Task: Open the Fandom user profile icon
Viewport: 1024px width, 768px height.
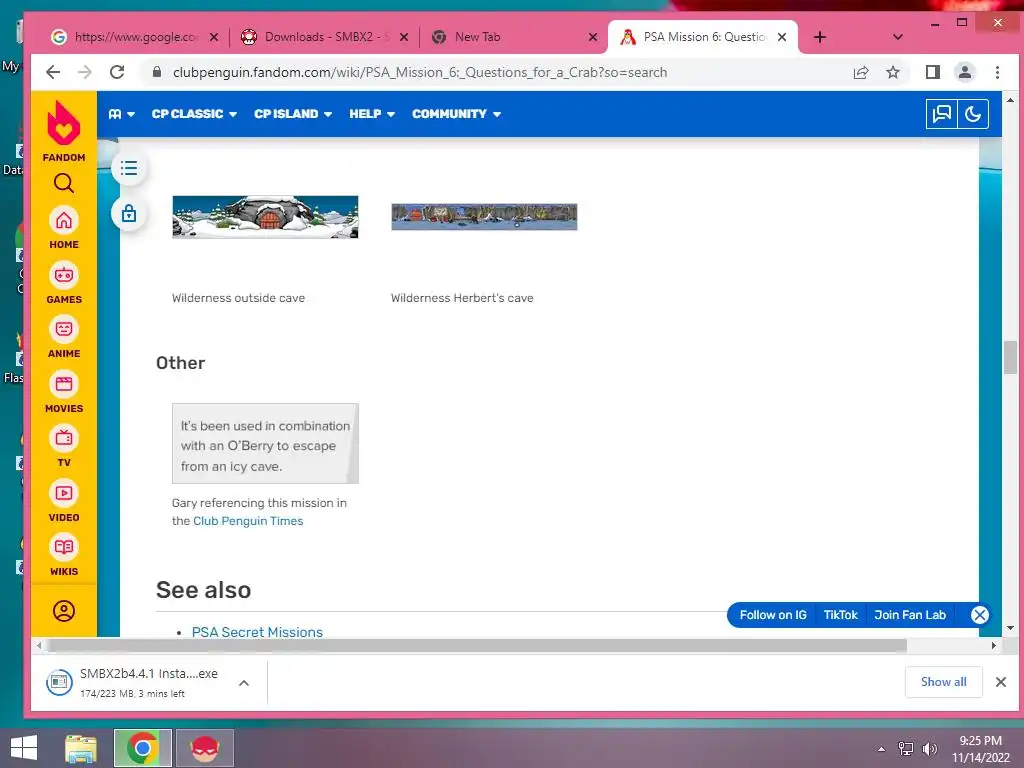Action: pyautogui.click(x=64, y=611)
